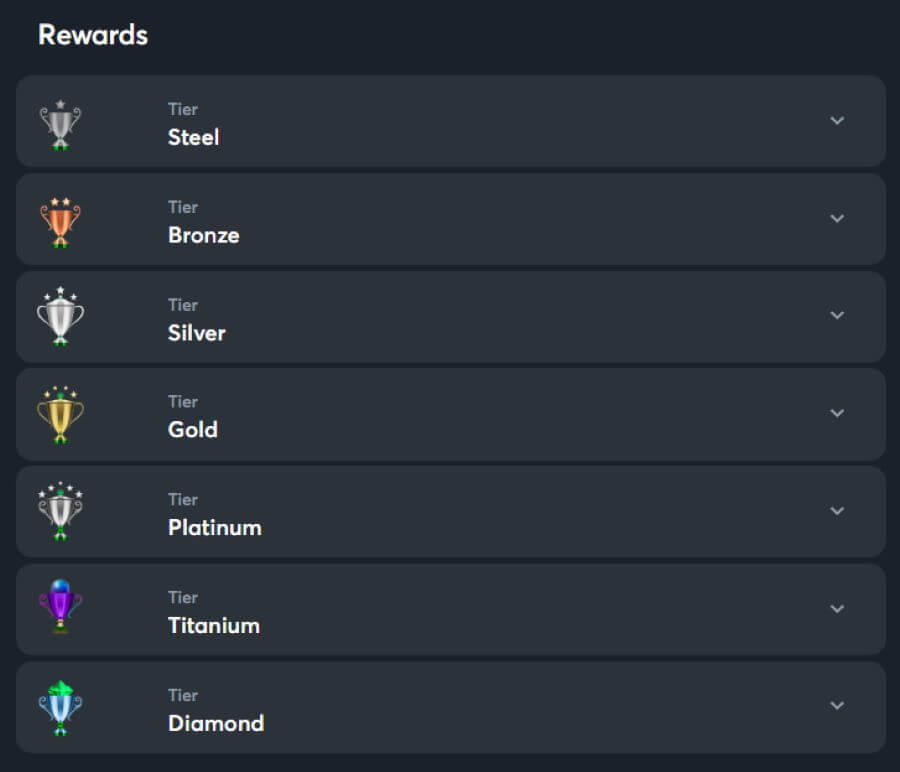Viewport: 900px width, 772px height.
Task: Expand the Gold tier chevron
Action: [x=837, y=413]
